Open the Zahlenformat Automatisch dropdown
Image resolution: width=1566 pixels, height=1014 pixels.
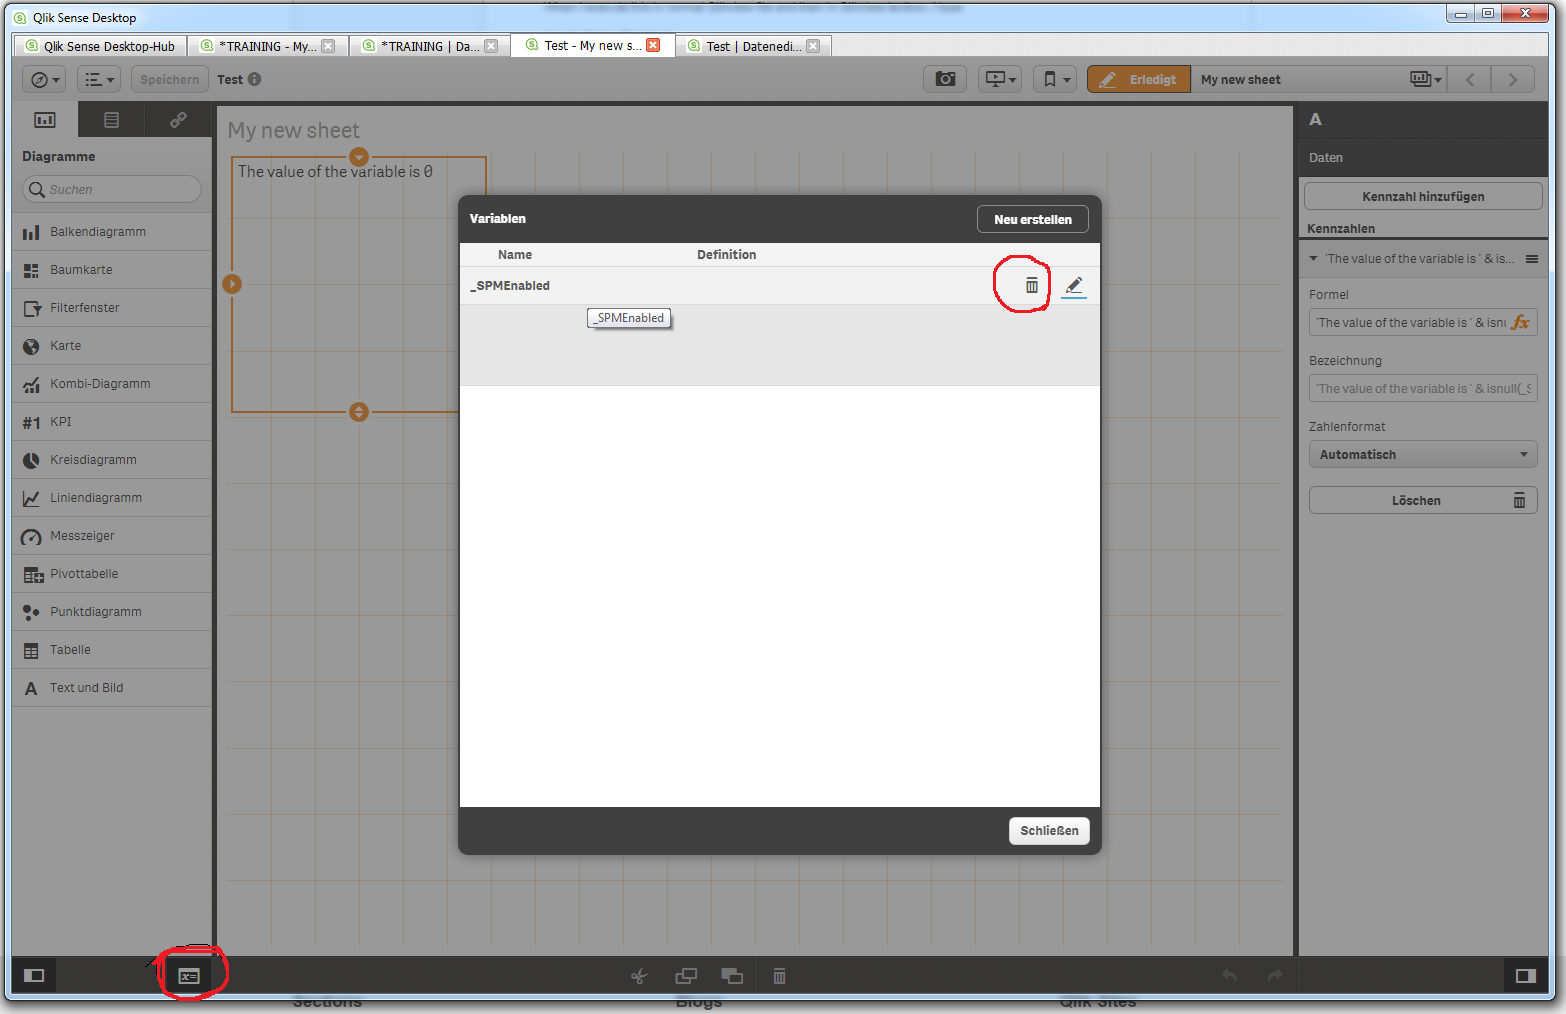point(1423,454)
